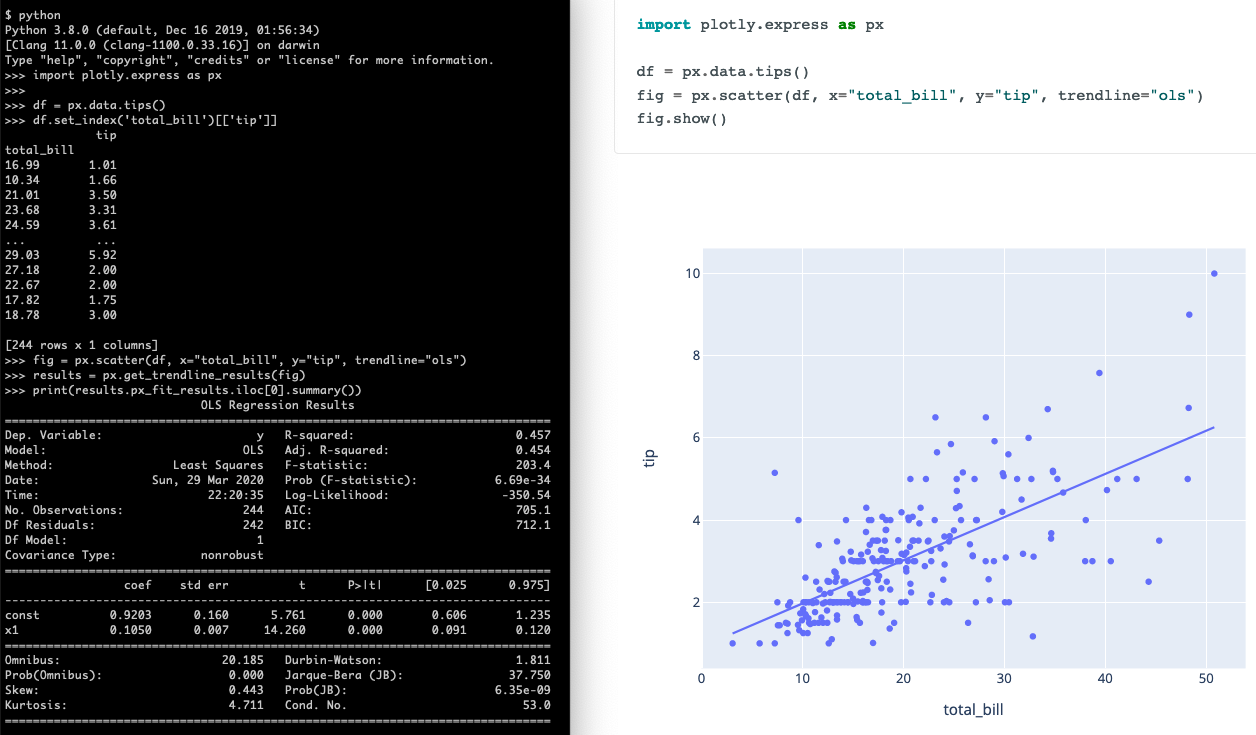Click the 'OLS Regression Results' title

point(277,405)
